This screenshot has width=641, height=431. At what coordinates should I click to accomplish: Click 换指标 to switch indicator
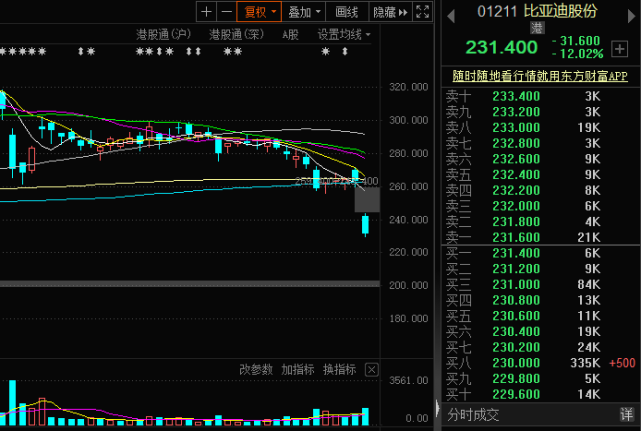(x=339, y=369)
